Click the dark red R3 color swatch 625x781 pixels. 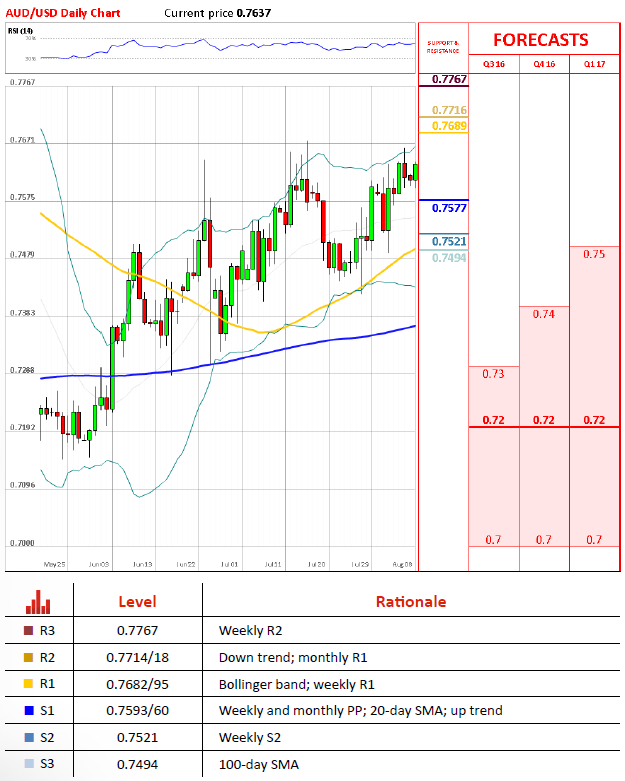[28, 631]
